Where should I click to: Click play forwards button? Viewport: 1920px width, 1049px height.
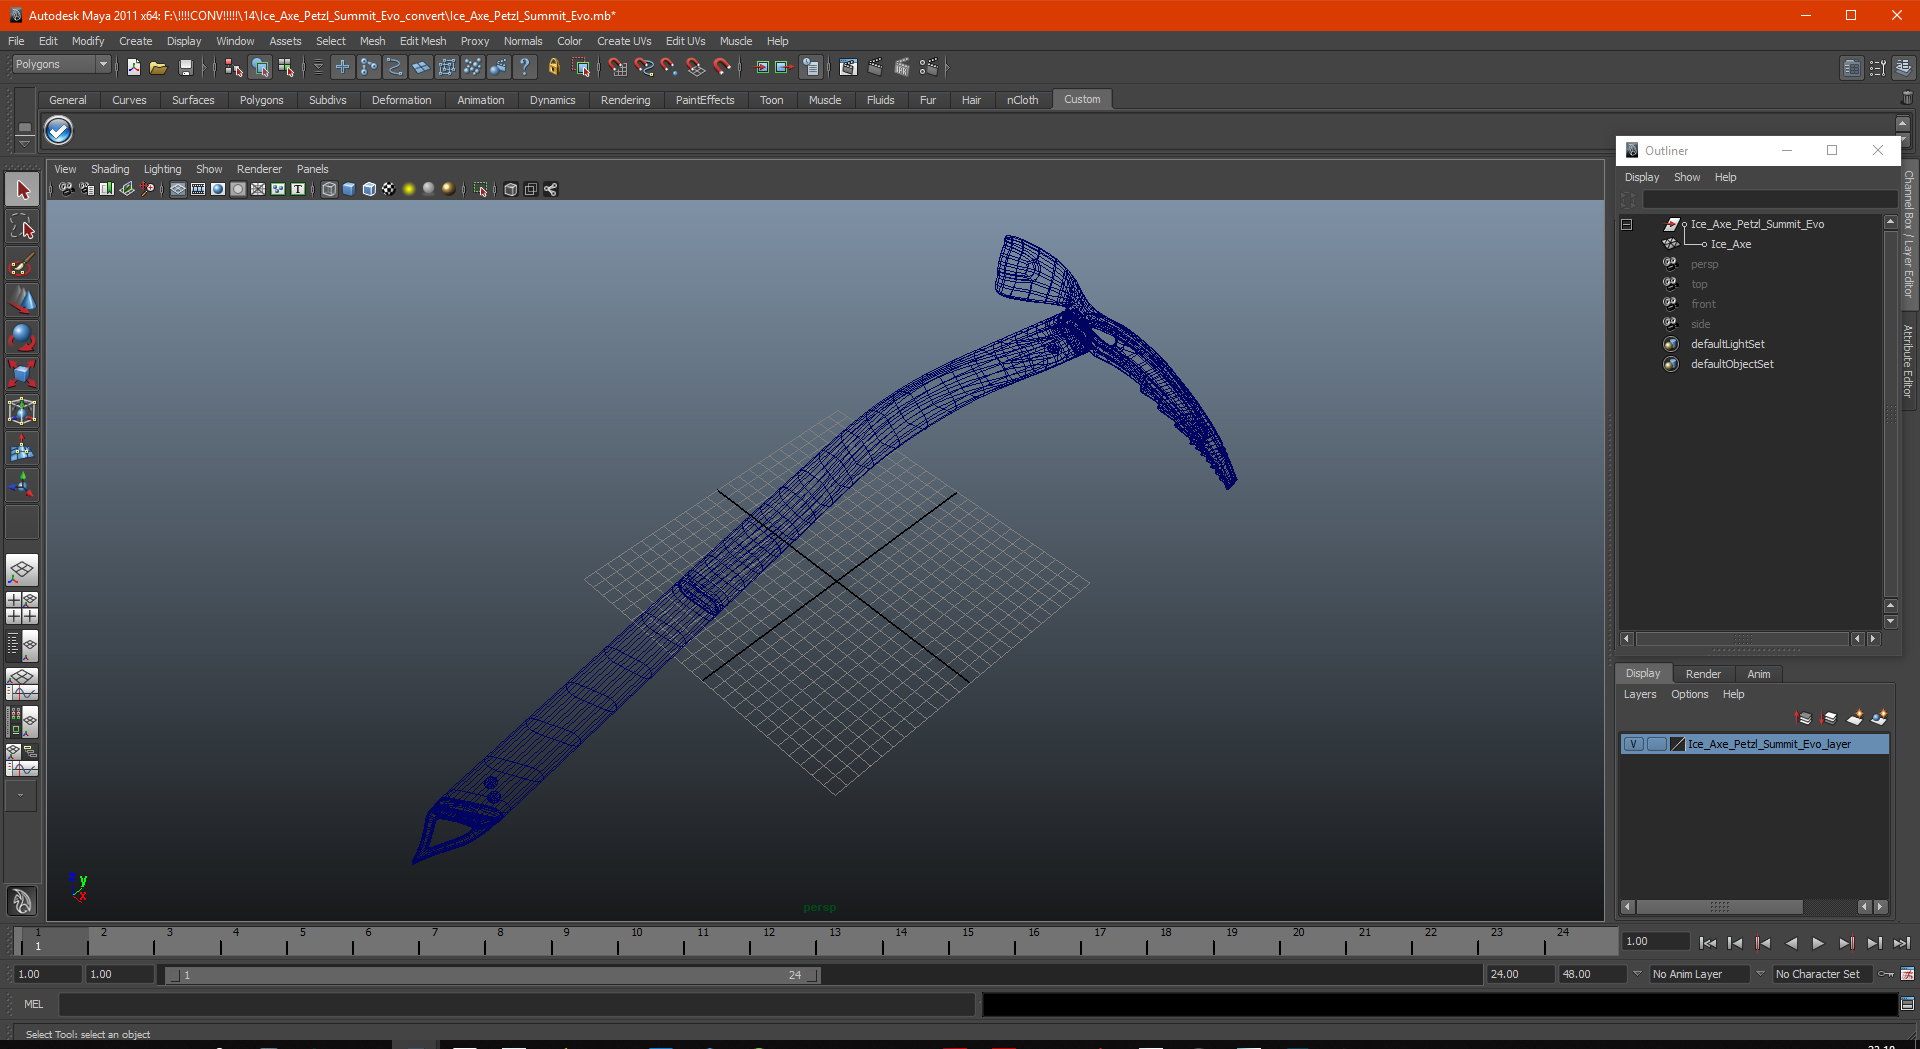[x=1818, y=942]
